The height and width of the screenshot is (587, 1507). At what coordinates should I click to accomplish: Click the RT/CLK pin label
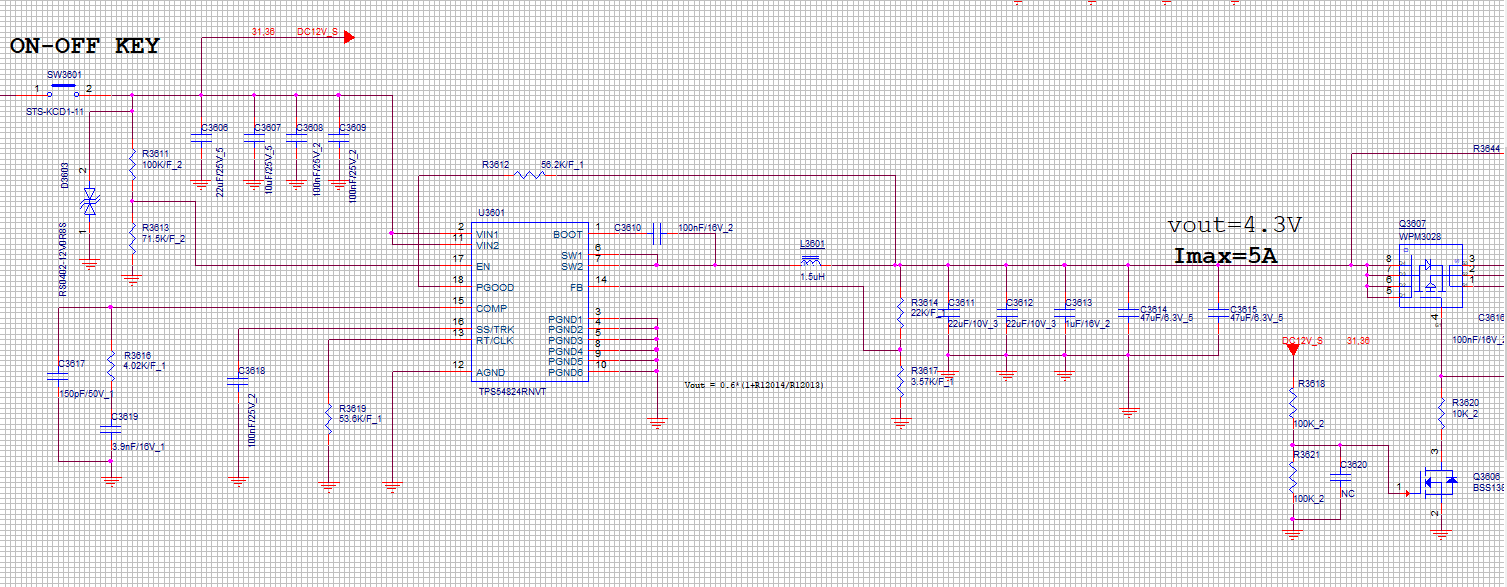point(495,340)
